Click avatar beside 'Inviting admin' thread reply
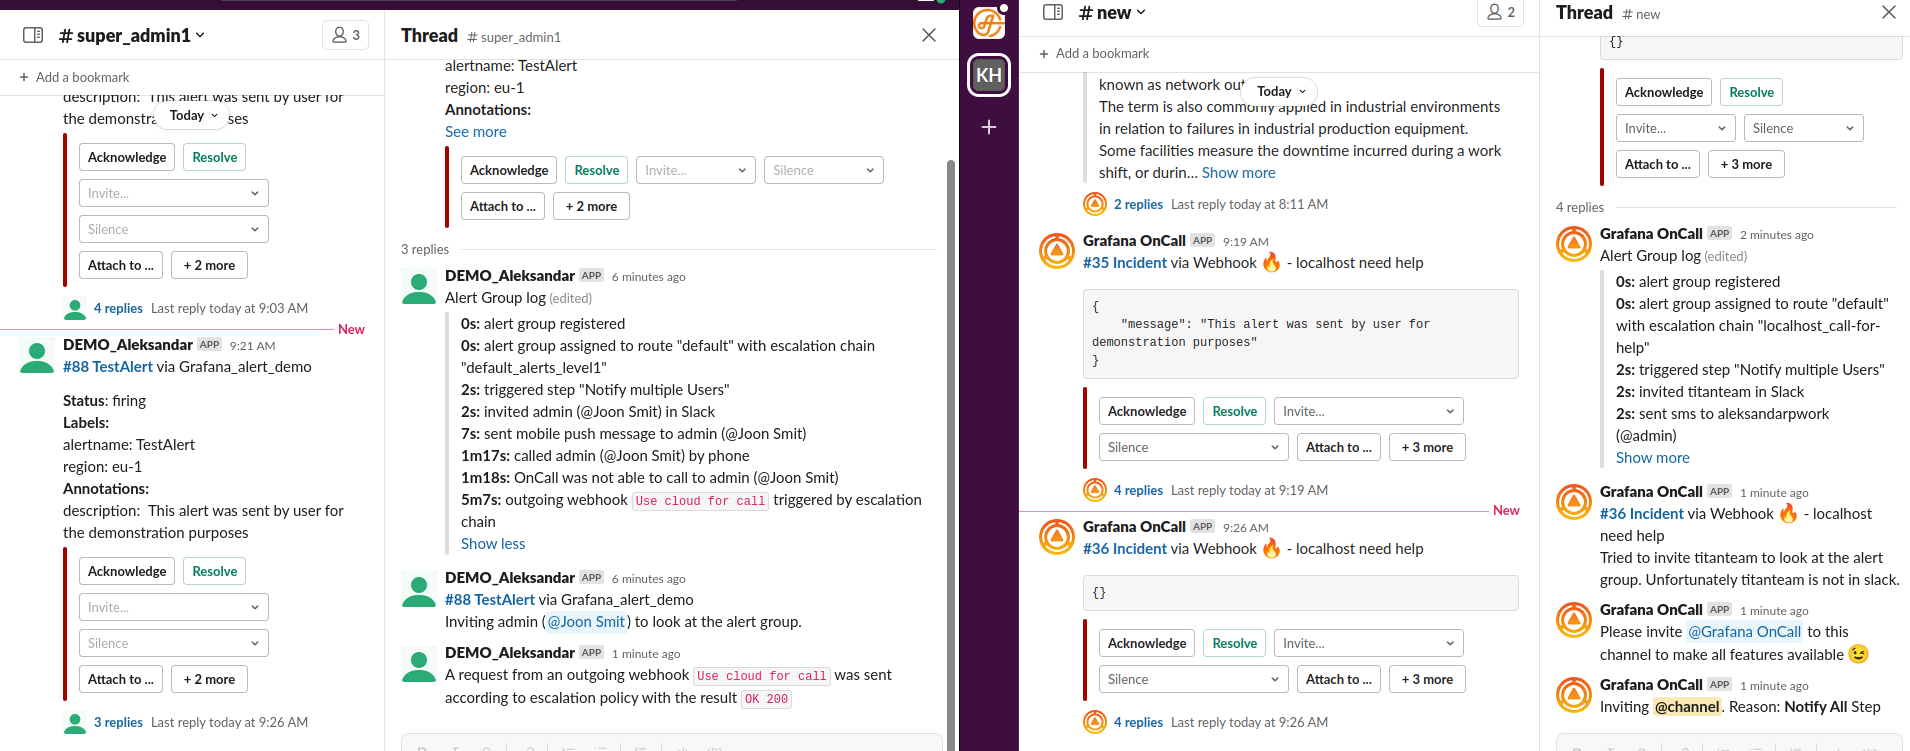Screen dimensions: 1910x751 [x=418, y=589]
